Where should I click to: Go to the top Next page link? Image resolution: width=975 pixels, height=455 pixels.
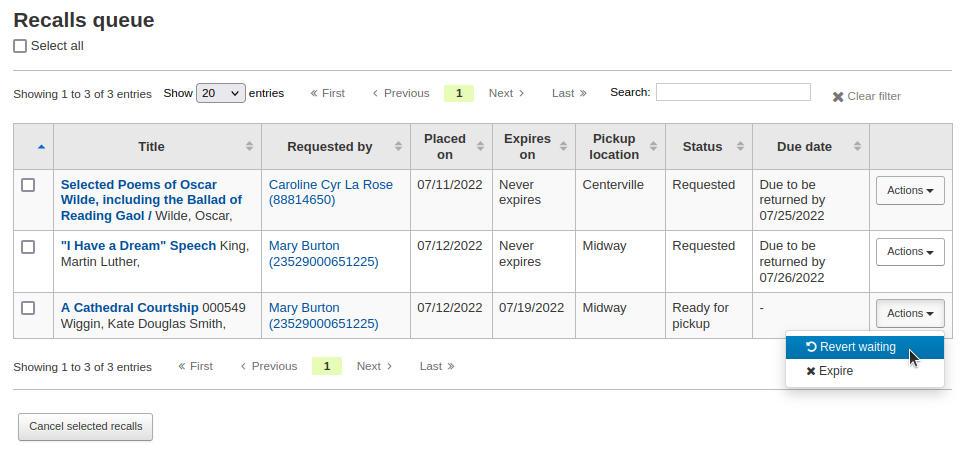click(x=507, y=93)
